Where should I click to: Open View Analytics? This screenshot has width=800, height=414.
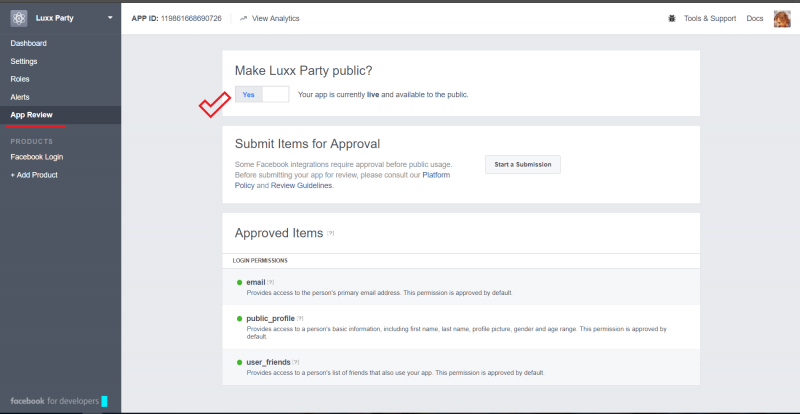276,18
